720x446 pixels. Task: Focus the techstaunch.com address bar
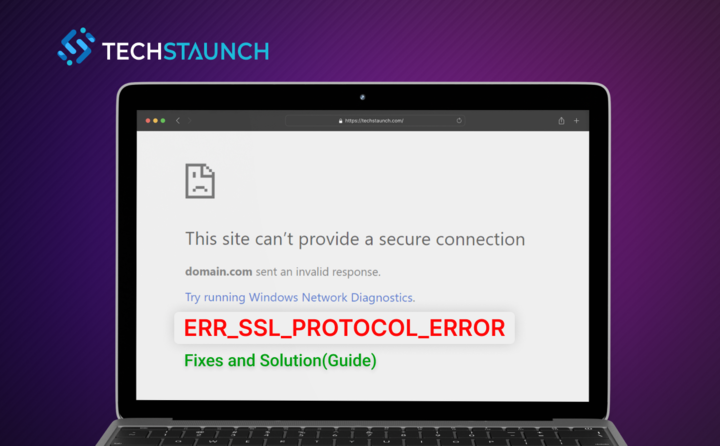[375, 120]
